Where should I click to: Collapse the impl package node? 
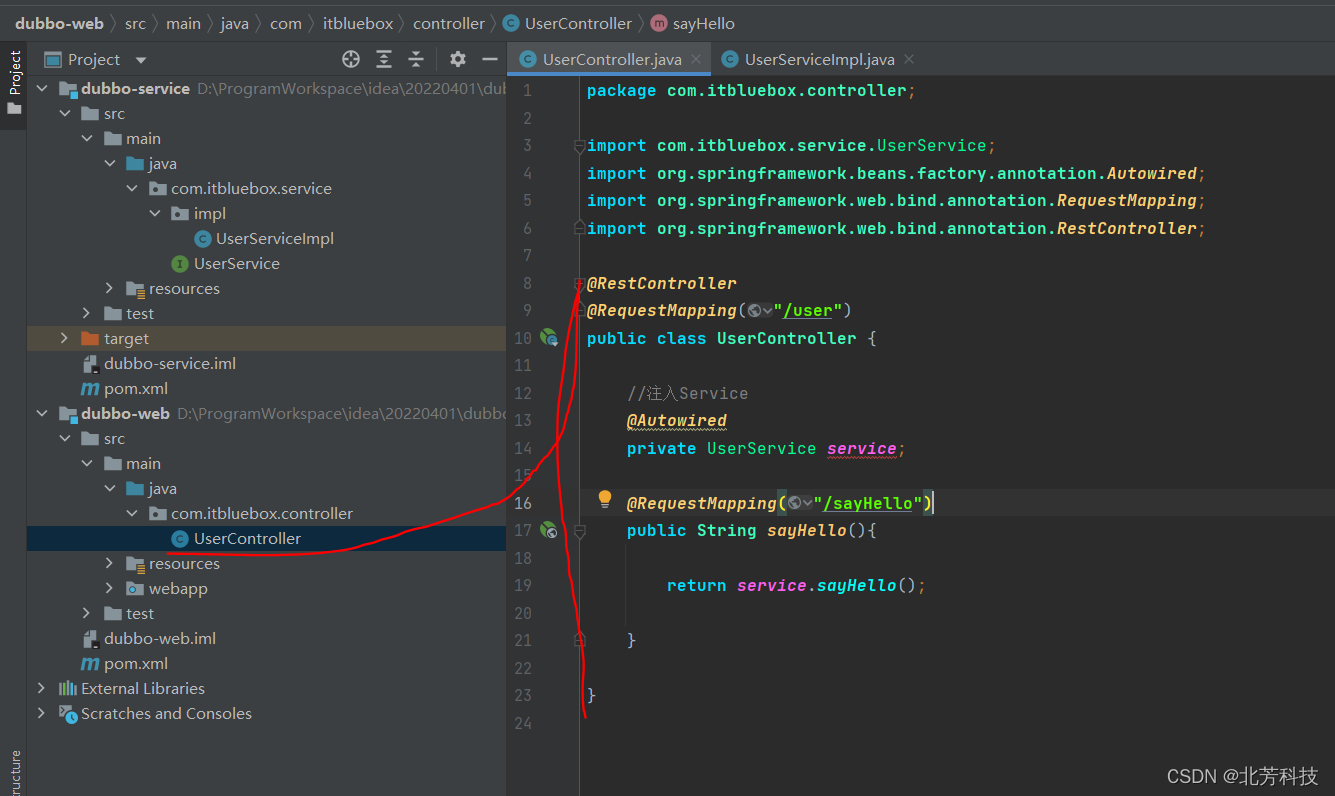tap(155, 213)
